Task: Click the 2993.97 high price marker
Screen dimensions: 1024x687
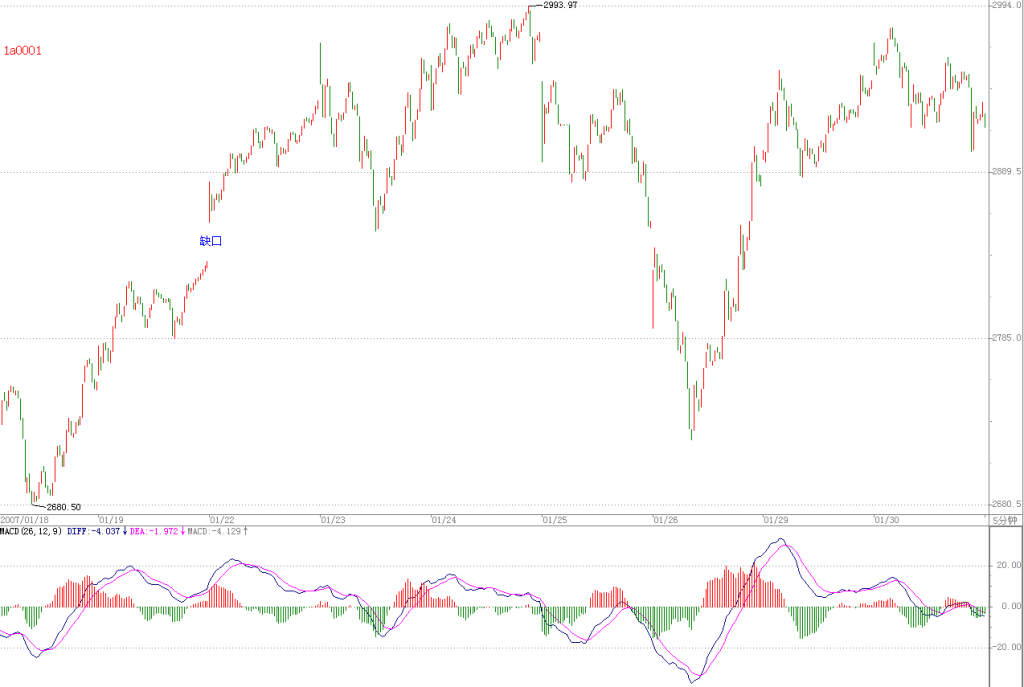Action: point(560,5)
